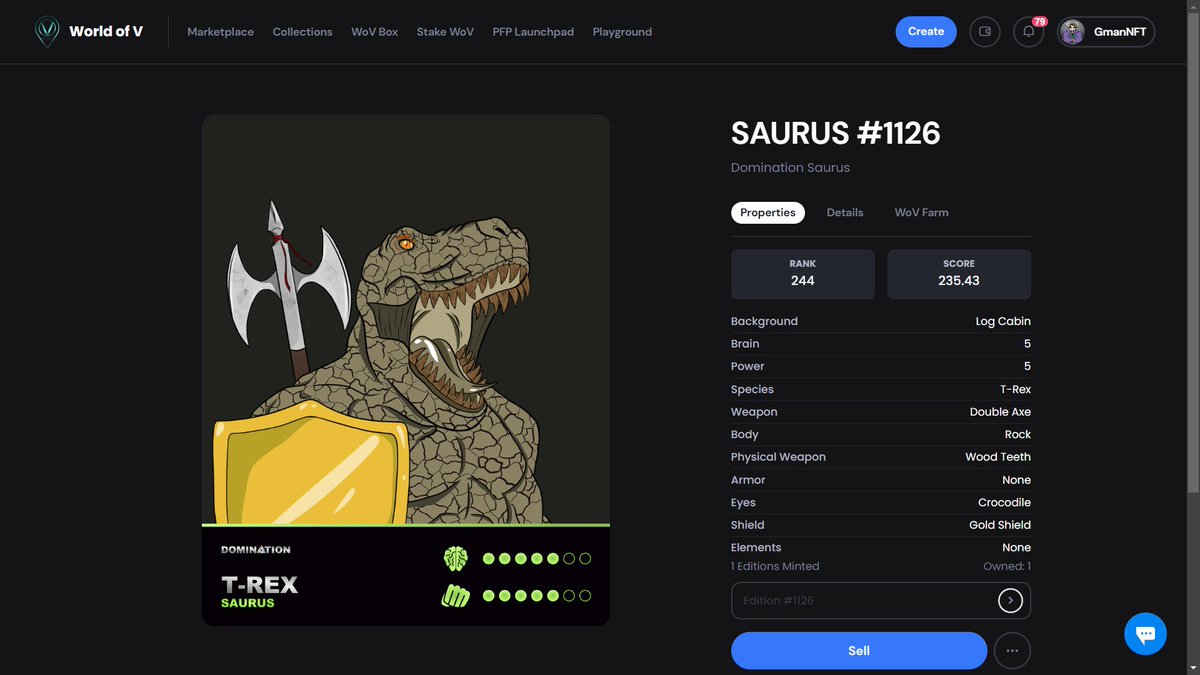Click the DOMINATION label on card

[x=256, y=550]
